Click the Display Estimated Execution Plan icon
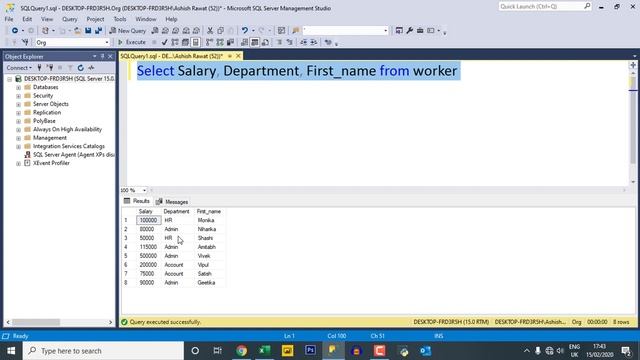Image resolution: width=640 pixels, height=360 pixels. point(175,42)
